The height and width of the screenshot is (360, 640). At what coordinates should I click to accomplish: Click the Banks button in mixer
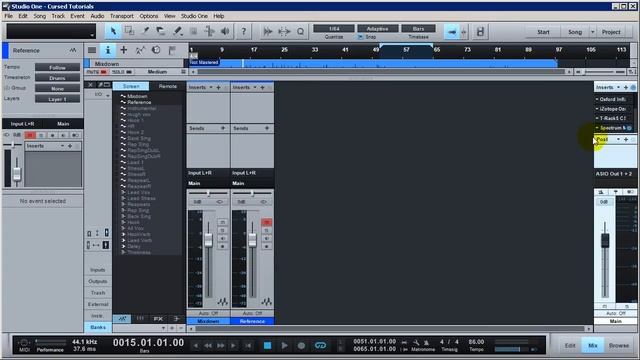98,327
